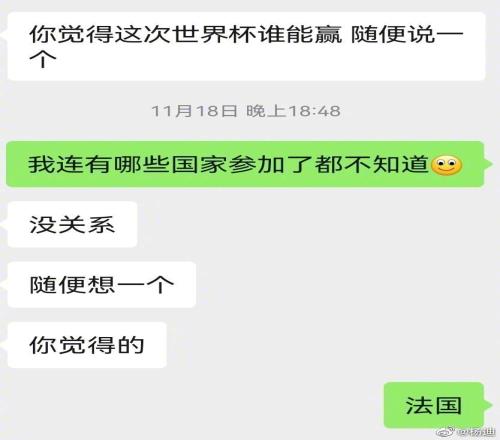
Task: Tap the left tail of the 没关系 bubble
Action: (4, 224)
